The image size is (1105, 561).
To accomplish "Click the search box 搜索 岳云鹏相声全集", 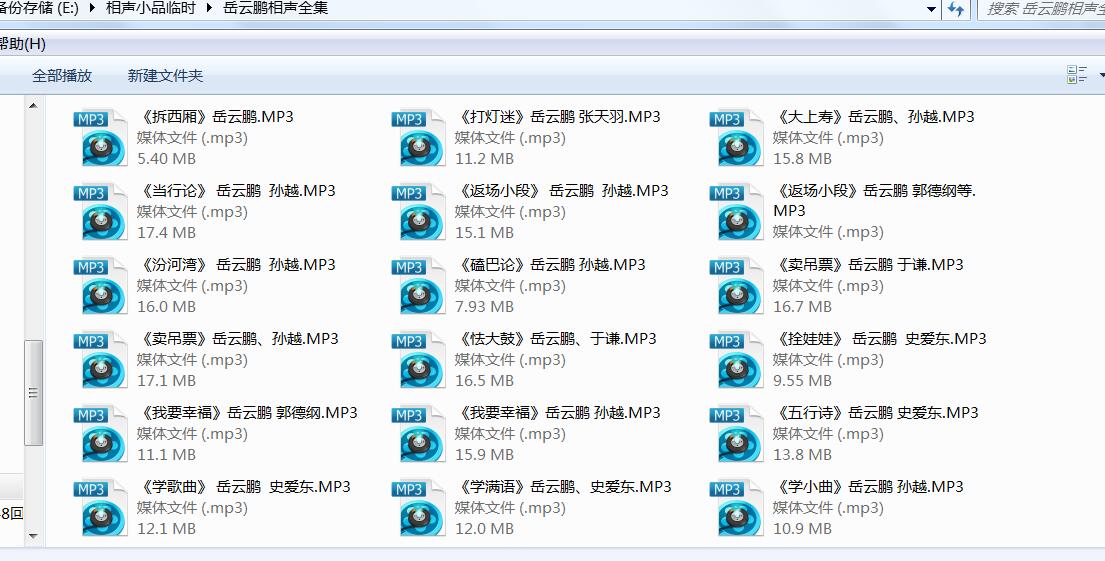I will pyautogui.click(x=1042, y=9).
